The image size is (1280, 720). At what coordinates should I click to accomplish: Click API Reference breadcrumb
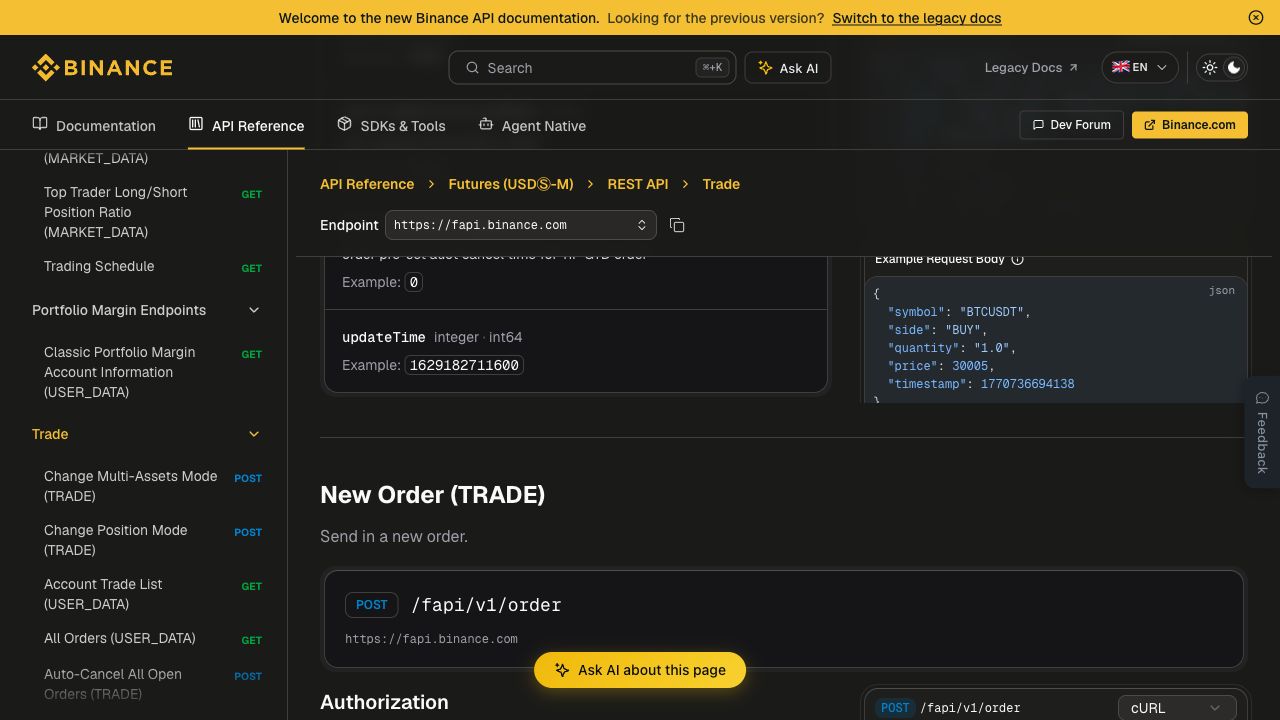pyautogui.click(x=367, y=184)
